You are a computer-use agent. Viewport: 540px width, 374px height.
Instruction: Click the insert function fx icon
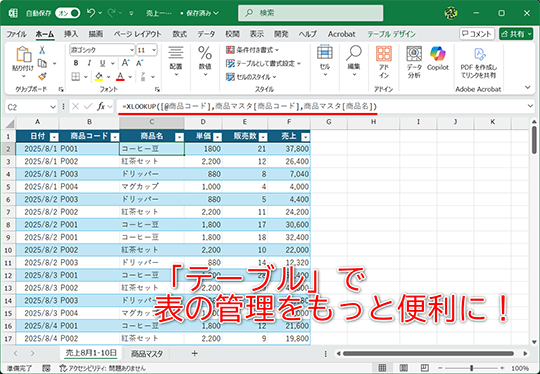tap(101, 107)
